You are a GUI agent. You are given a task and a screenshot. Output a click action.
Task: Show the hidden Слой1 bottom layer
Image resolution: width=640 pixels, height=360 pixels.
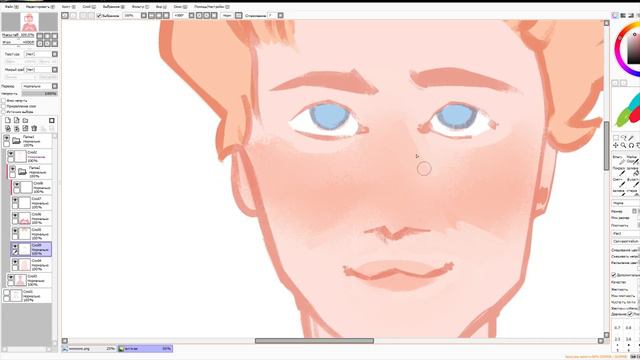tap(7, 293)
